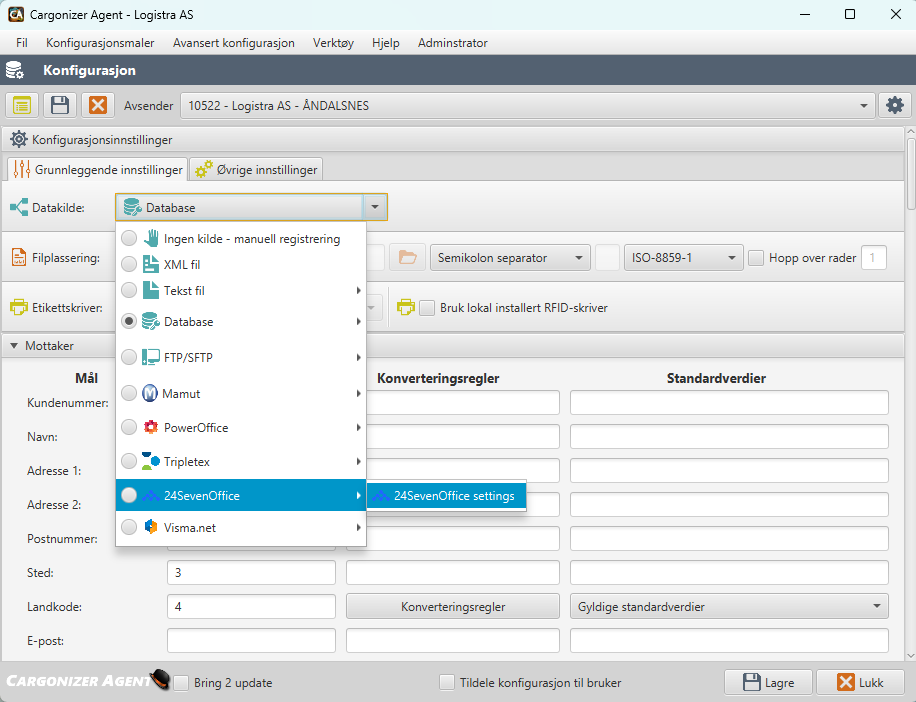
Task: Open the Konverteringsregler button
Action: 452,606
